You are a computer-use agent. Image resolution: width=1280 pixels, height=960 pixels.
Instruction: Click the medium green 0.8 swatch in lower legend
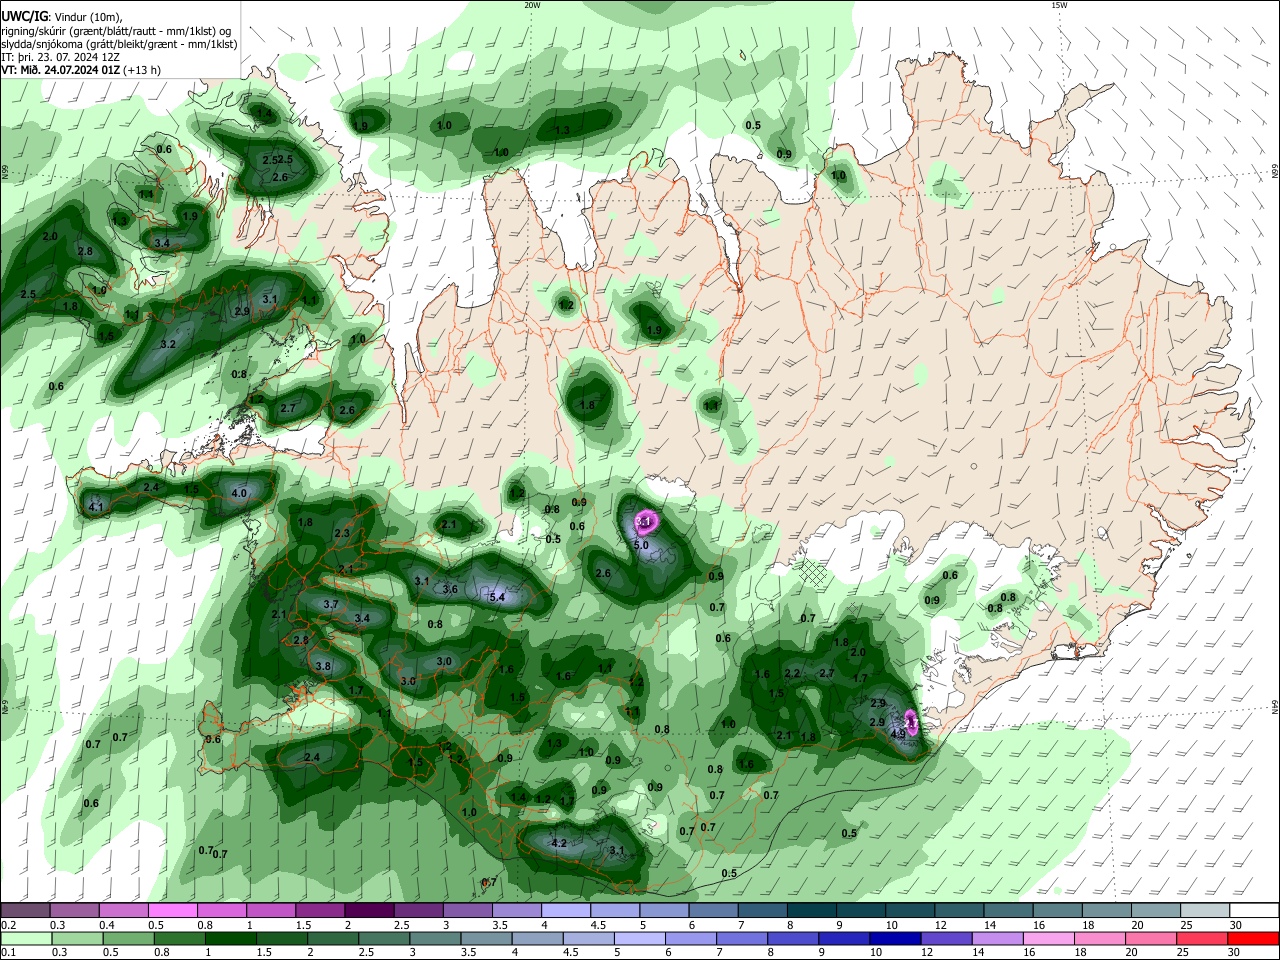tap(180, 938)
